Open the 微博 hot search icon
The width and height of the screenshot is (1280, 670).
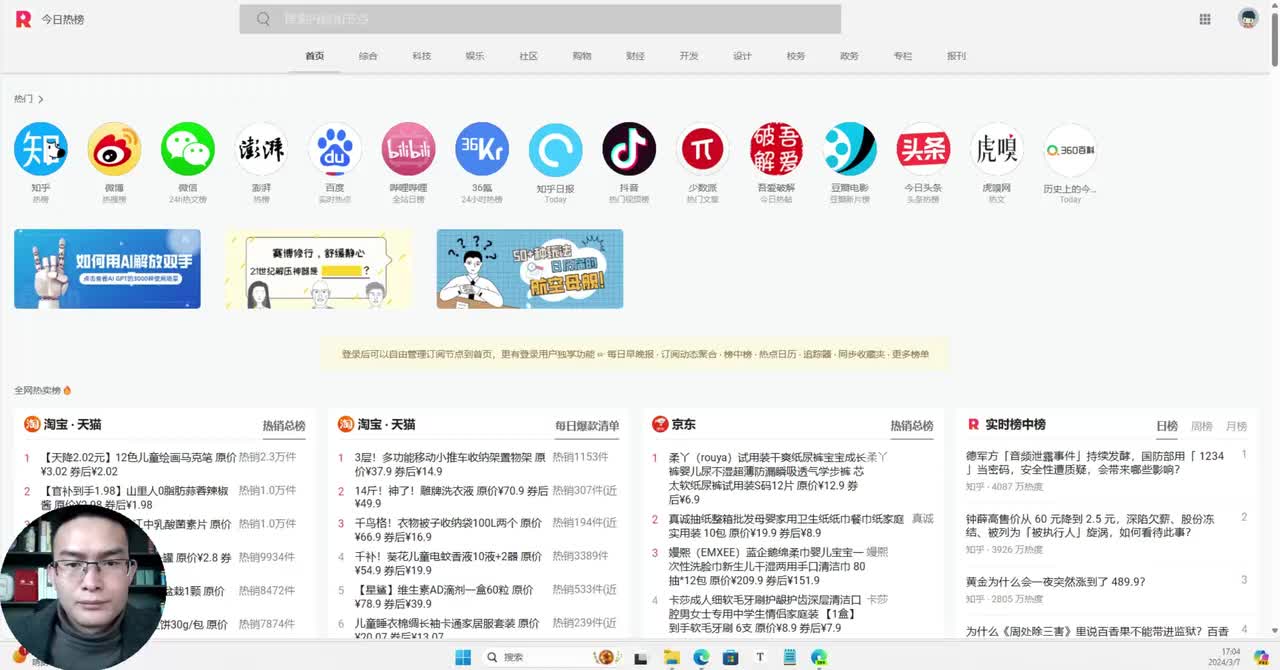(114, 149)
